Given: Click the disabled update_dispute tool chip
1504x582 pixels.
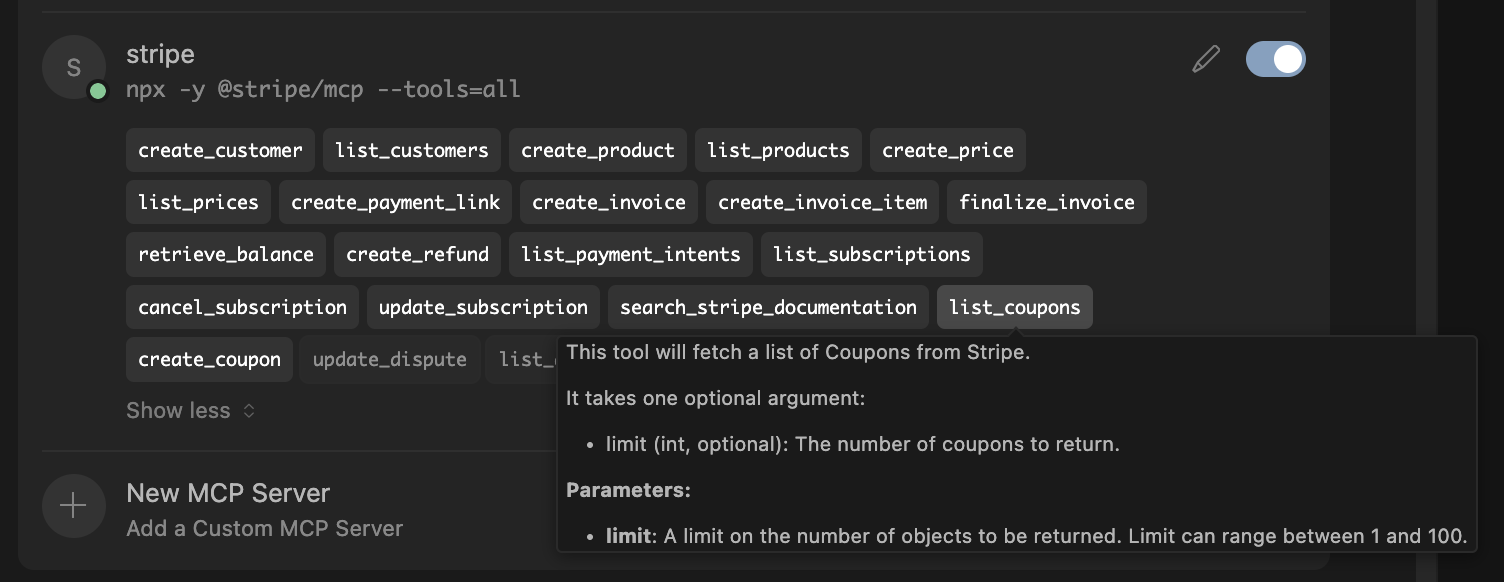Looking at the screenshot, I should coord(389,360).
